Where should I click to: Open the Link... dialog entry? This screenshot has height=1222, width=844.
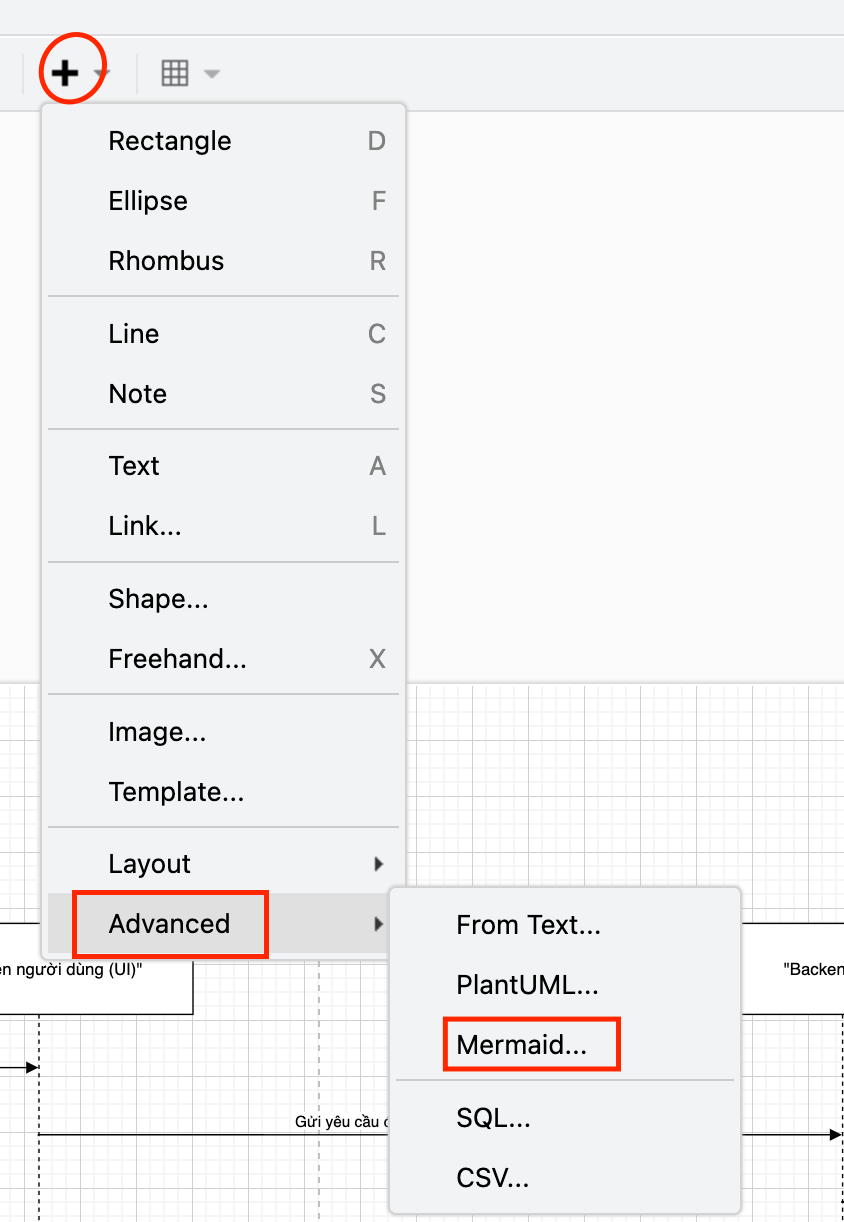(145, 526)
